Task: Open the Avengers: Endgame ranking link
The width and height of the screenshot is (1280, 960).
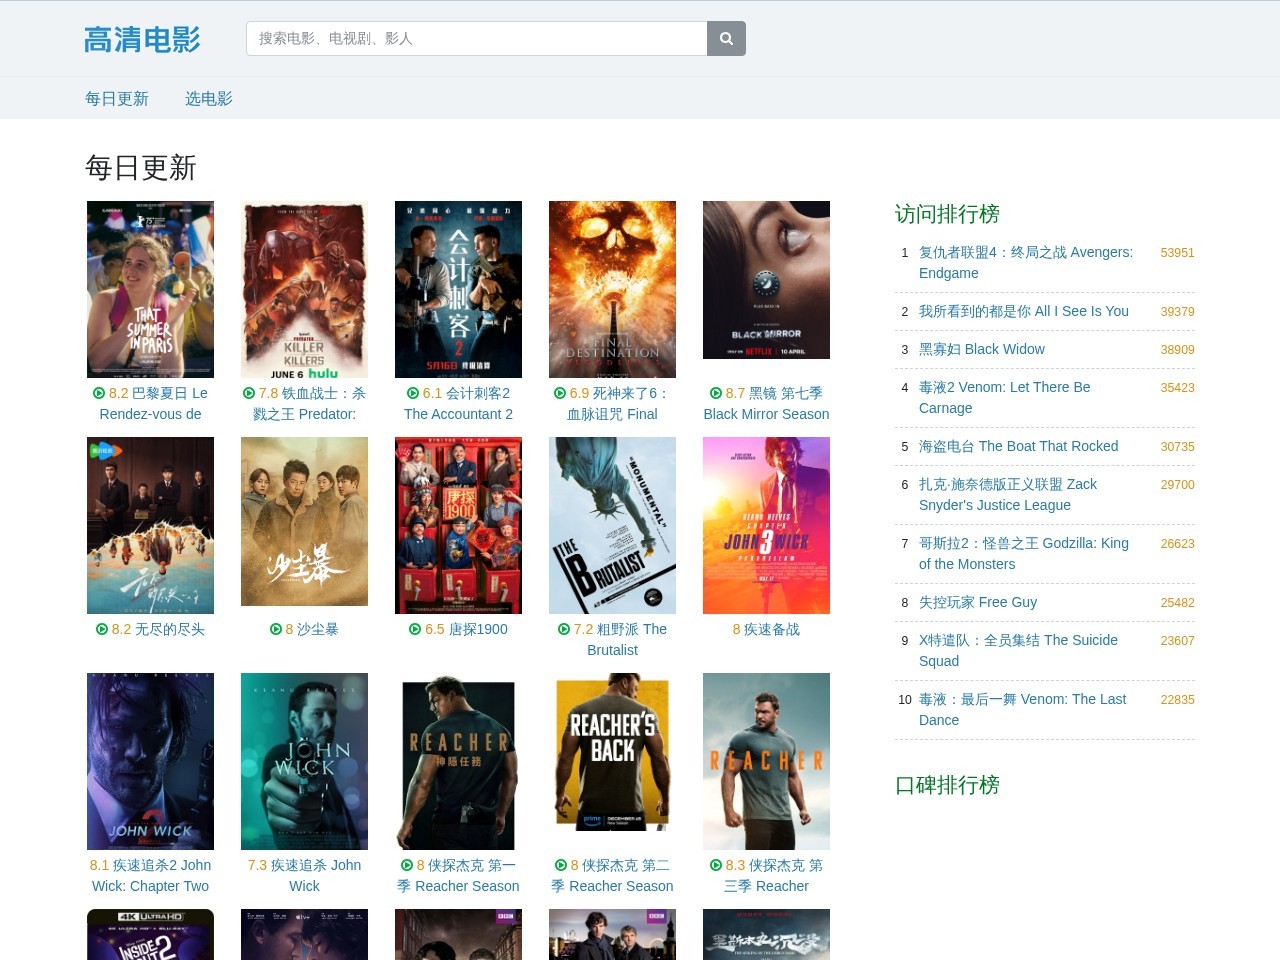Action: point(1025,263)
